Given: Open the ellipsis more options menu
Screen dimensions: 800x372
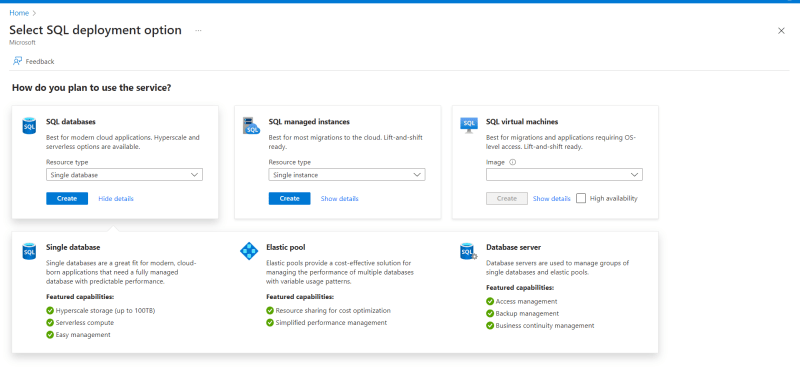Looking at the screenshot, I should [198, 31].
